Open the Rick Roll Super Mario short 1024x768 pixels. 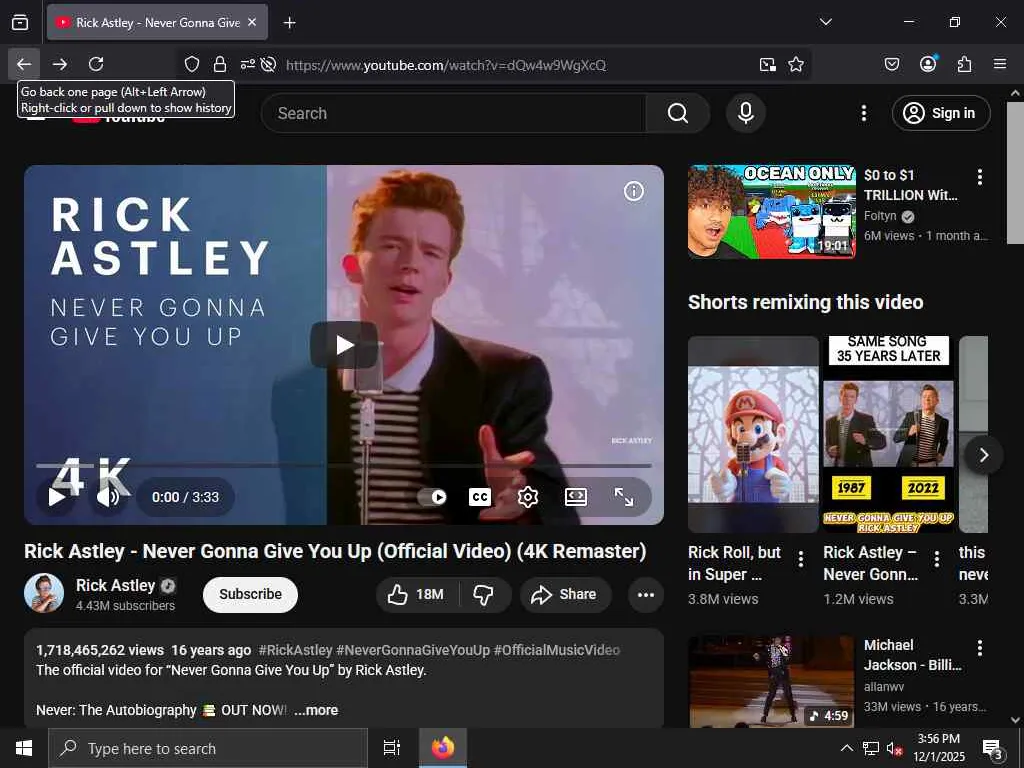click(753, 434)
